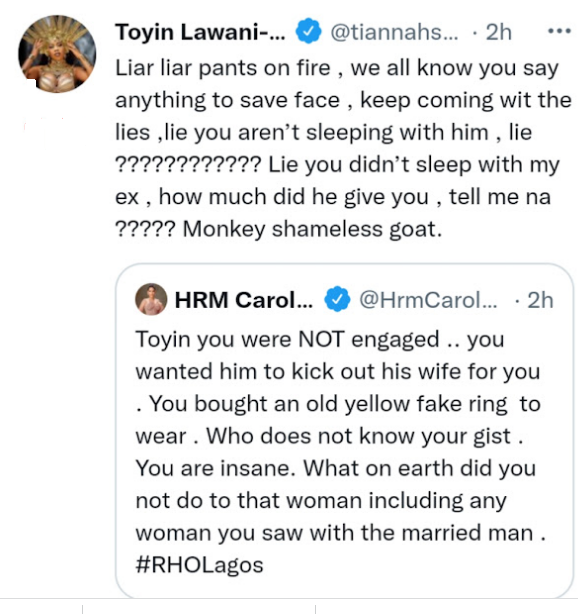The height and width of the screenshot is (614, 578).
Task: Open the quoted tweet from HRM Carol
Action: pyautogui.click(x=345, y=430)
